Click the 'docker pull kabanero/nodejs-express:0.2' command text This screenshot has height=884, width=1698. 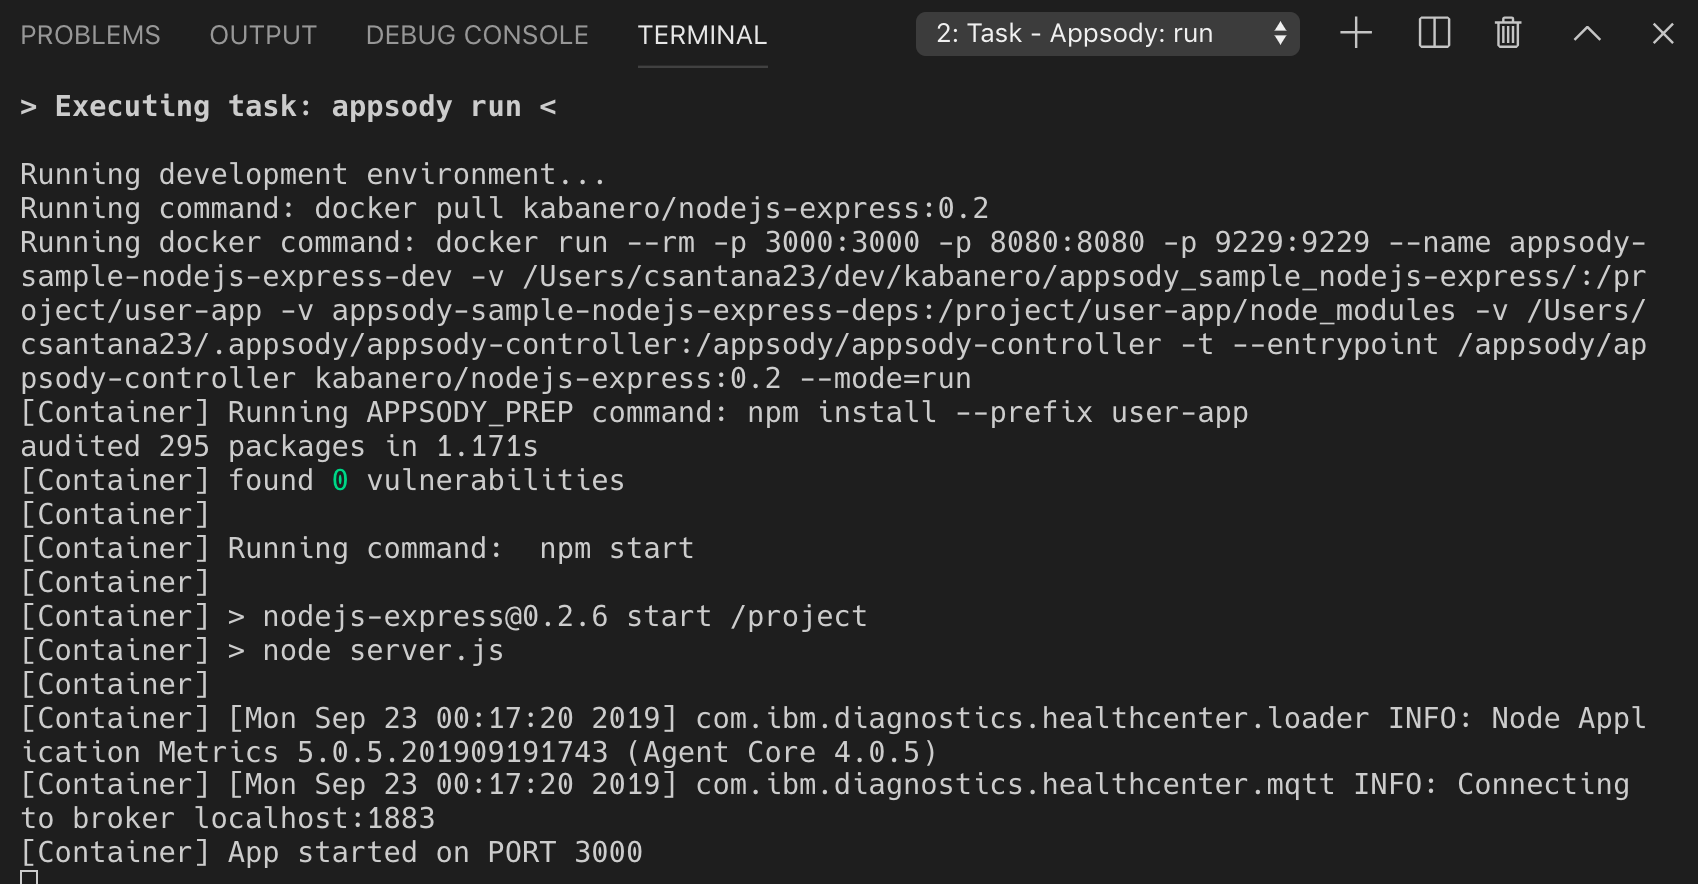click(x=651, y=208)
